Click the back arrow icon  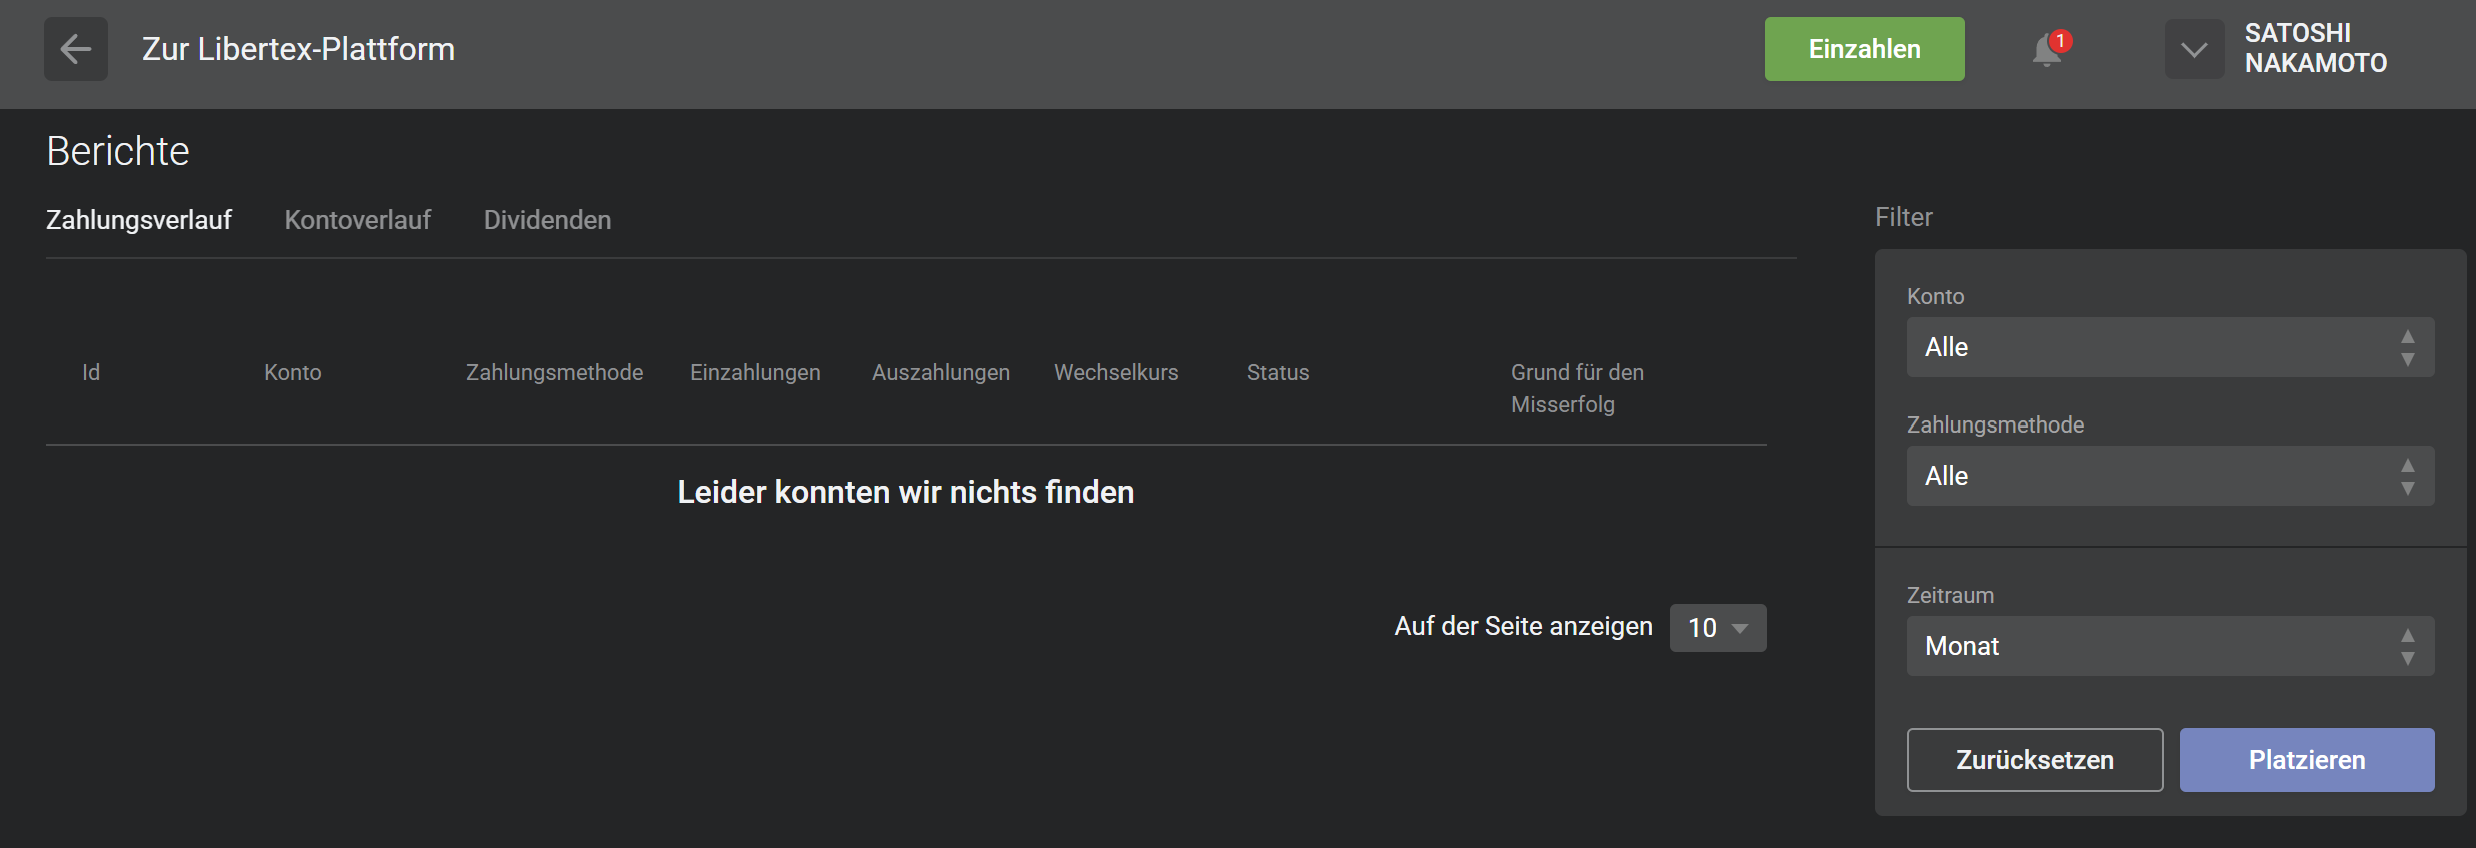click(76, 49)
